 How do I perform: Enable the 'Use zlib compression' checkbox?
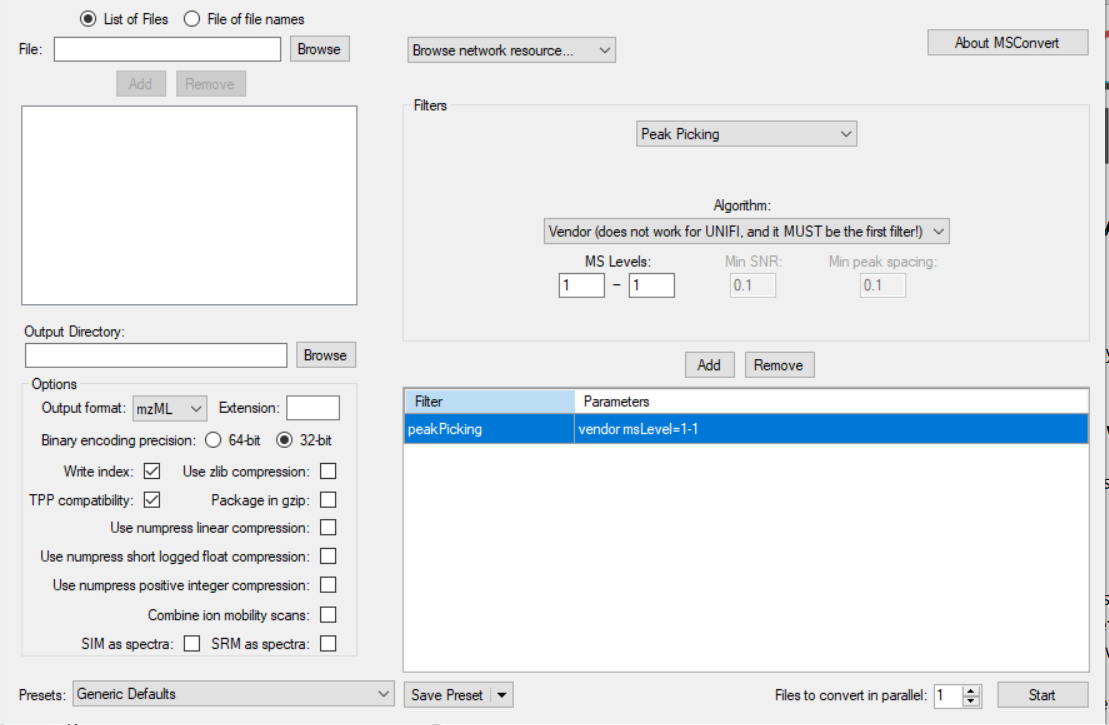point(327,471)
